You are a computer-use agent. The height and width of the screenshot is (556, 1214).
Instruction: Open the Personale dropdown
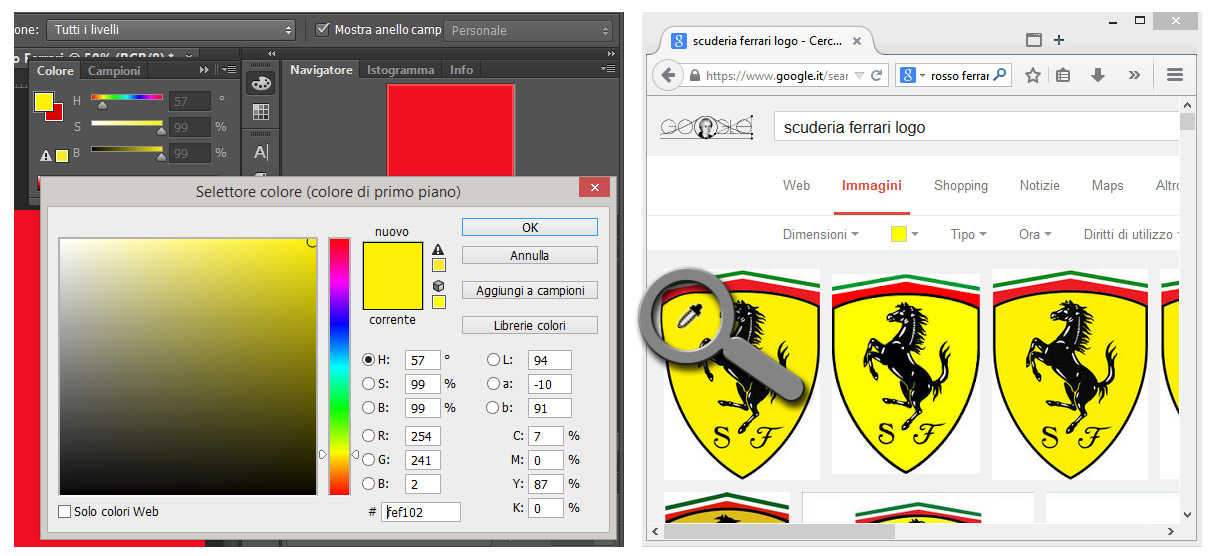528,30
